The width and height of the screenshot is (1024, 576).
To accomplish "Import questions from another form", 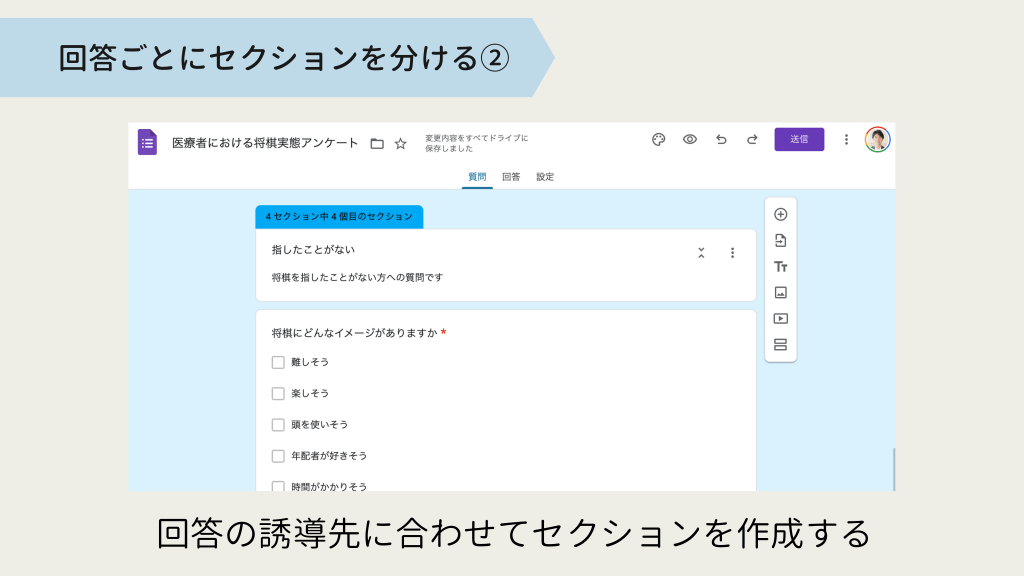I will 781,240.
